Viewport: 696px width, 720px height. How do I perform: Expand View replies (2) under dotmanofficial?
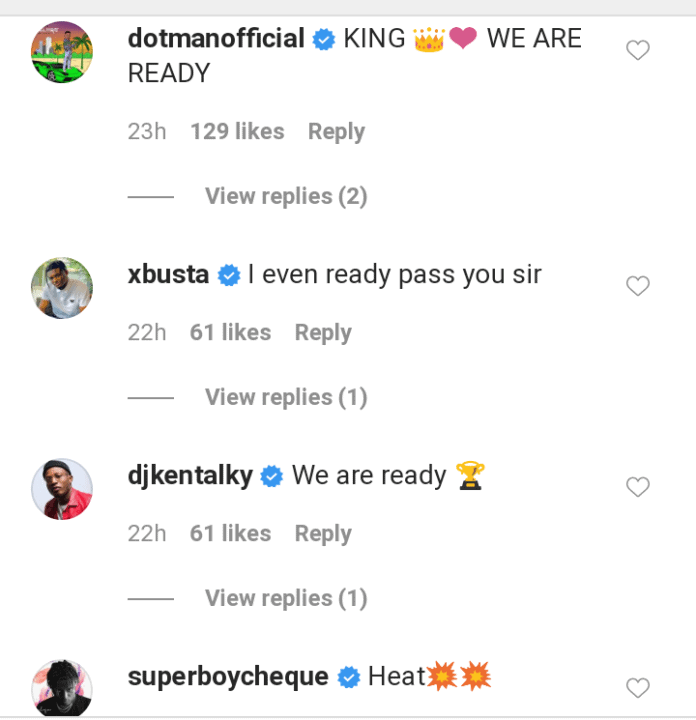[x=286, y=196]
